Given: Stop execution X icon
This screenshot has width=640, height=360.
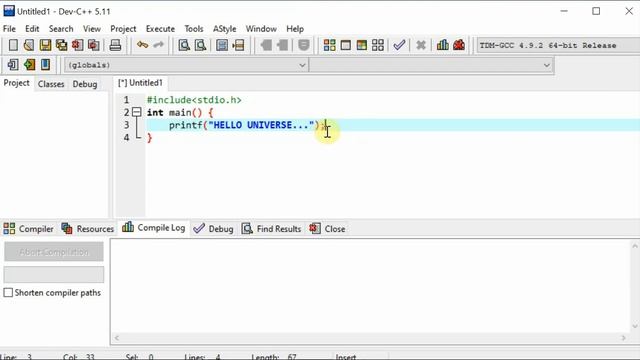Looking at the screenshot, I should (420, 45).
